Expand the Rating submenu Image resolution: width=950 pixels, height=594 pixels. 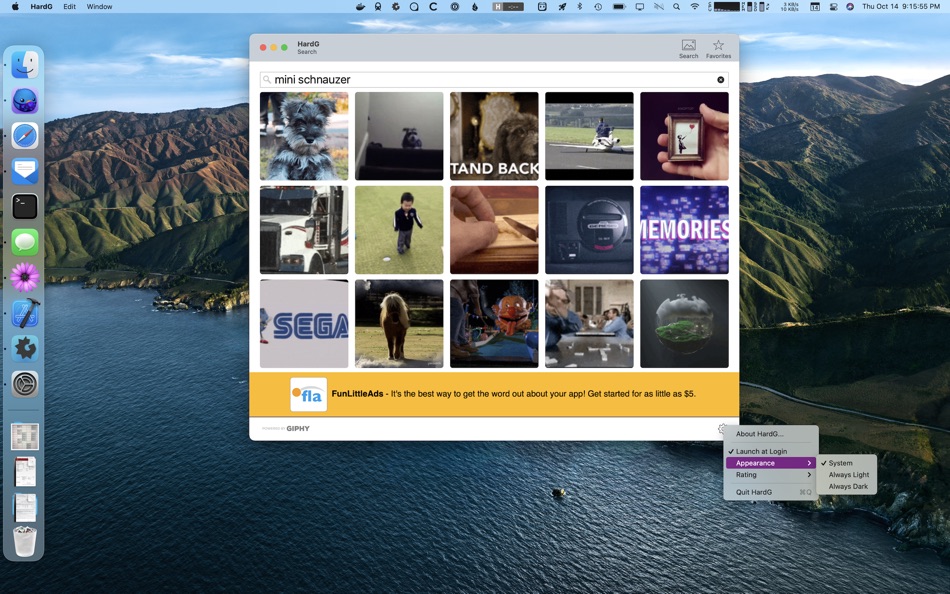pos(771,475)
